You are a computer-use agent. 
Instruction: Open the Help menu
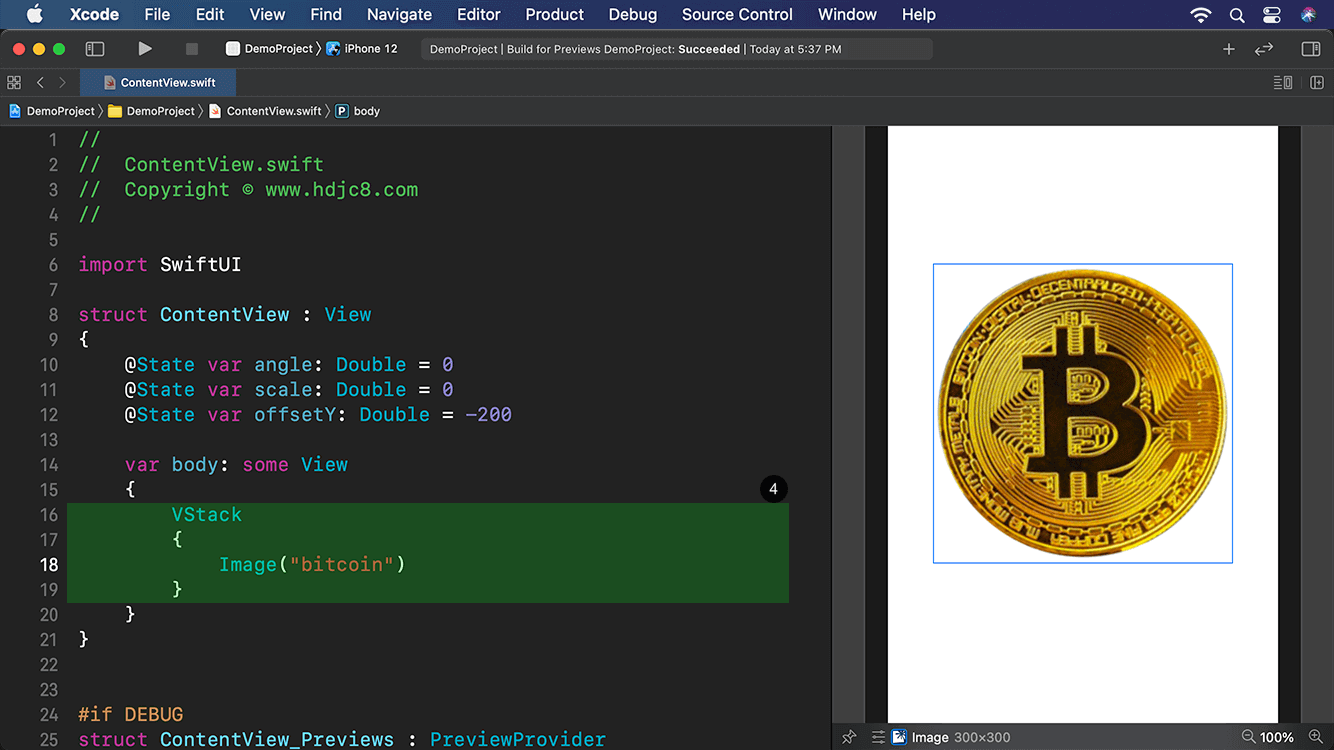[918, 14]
